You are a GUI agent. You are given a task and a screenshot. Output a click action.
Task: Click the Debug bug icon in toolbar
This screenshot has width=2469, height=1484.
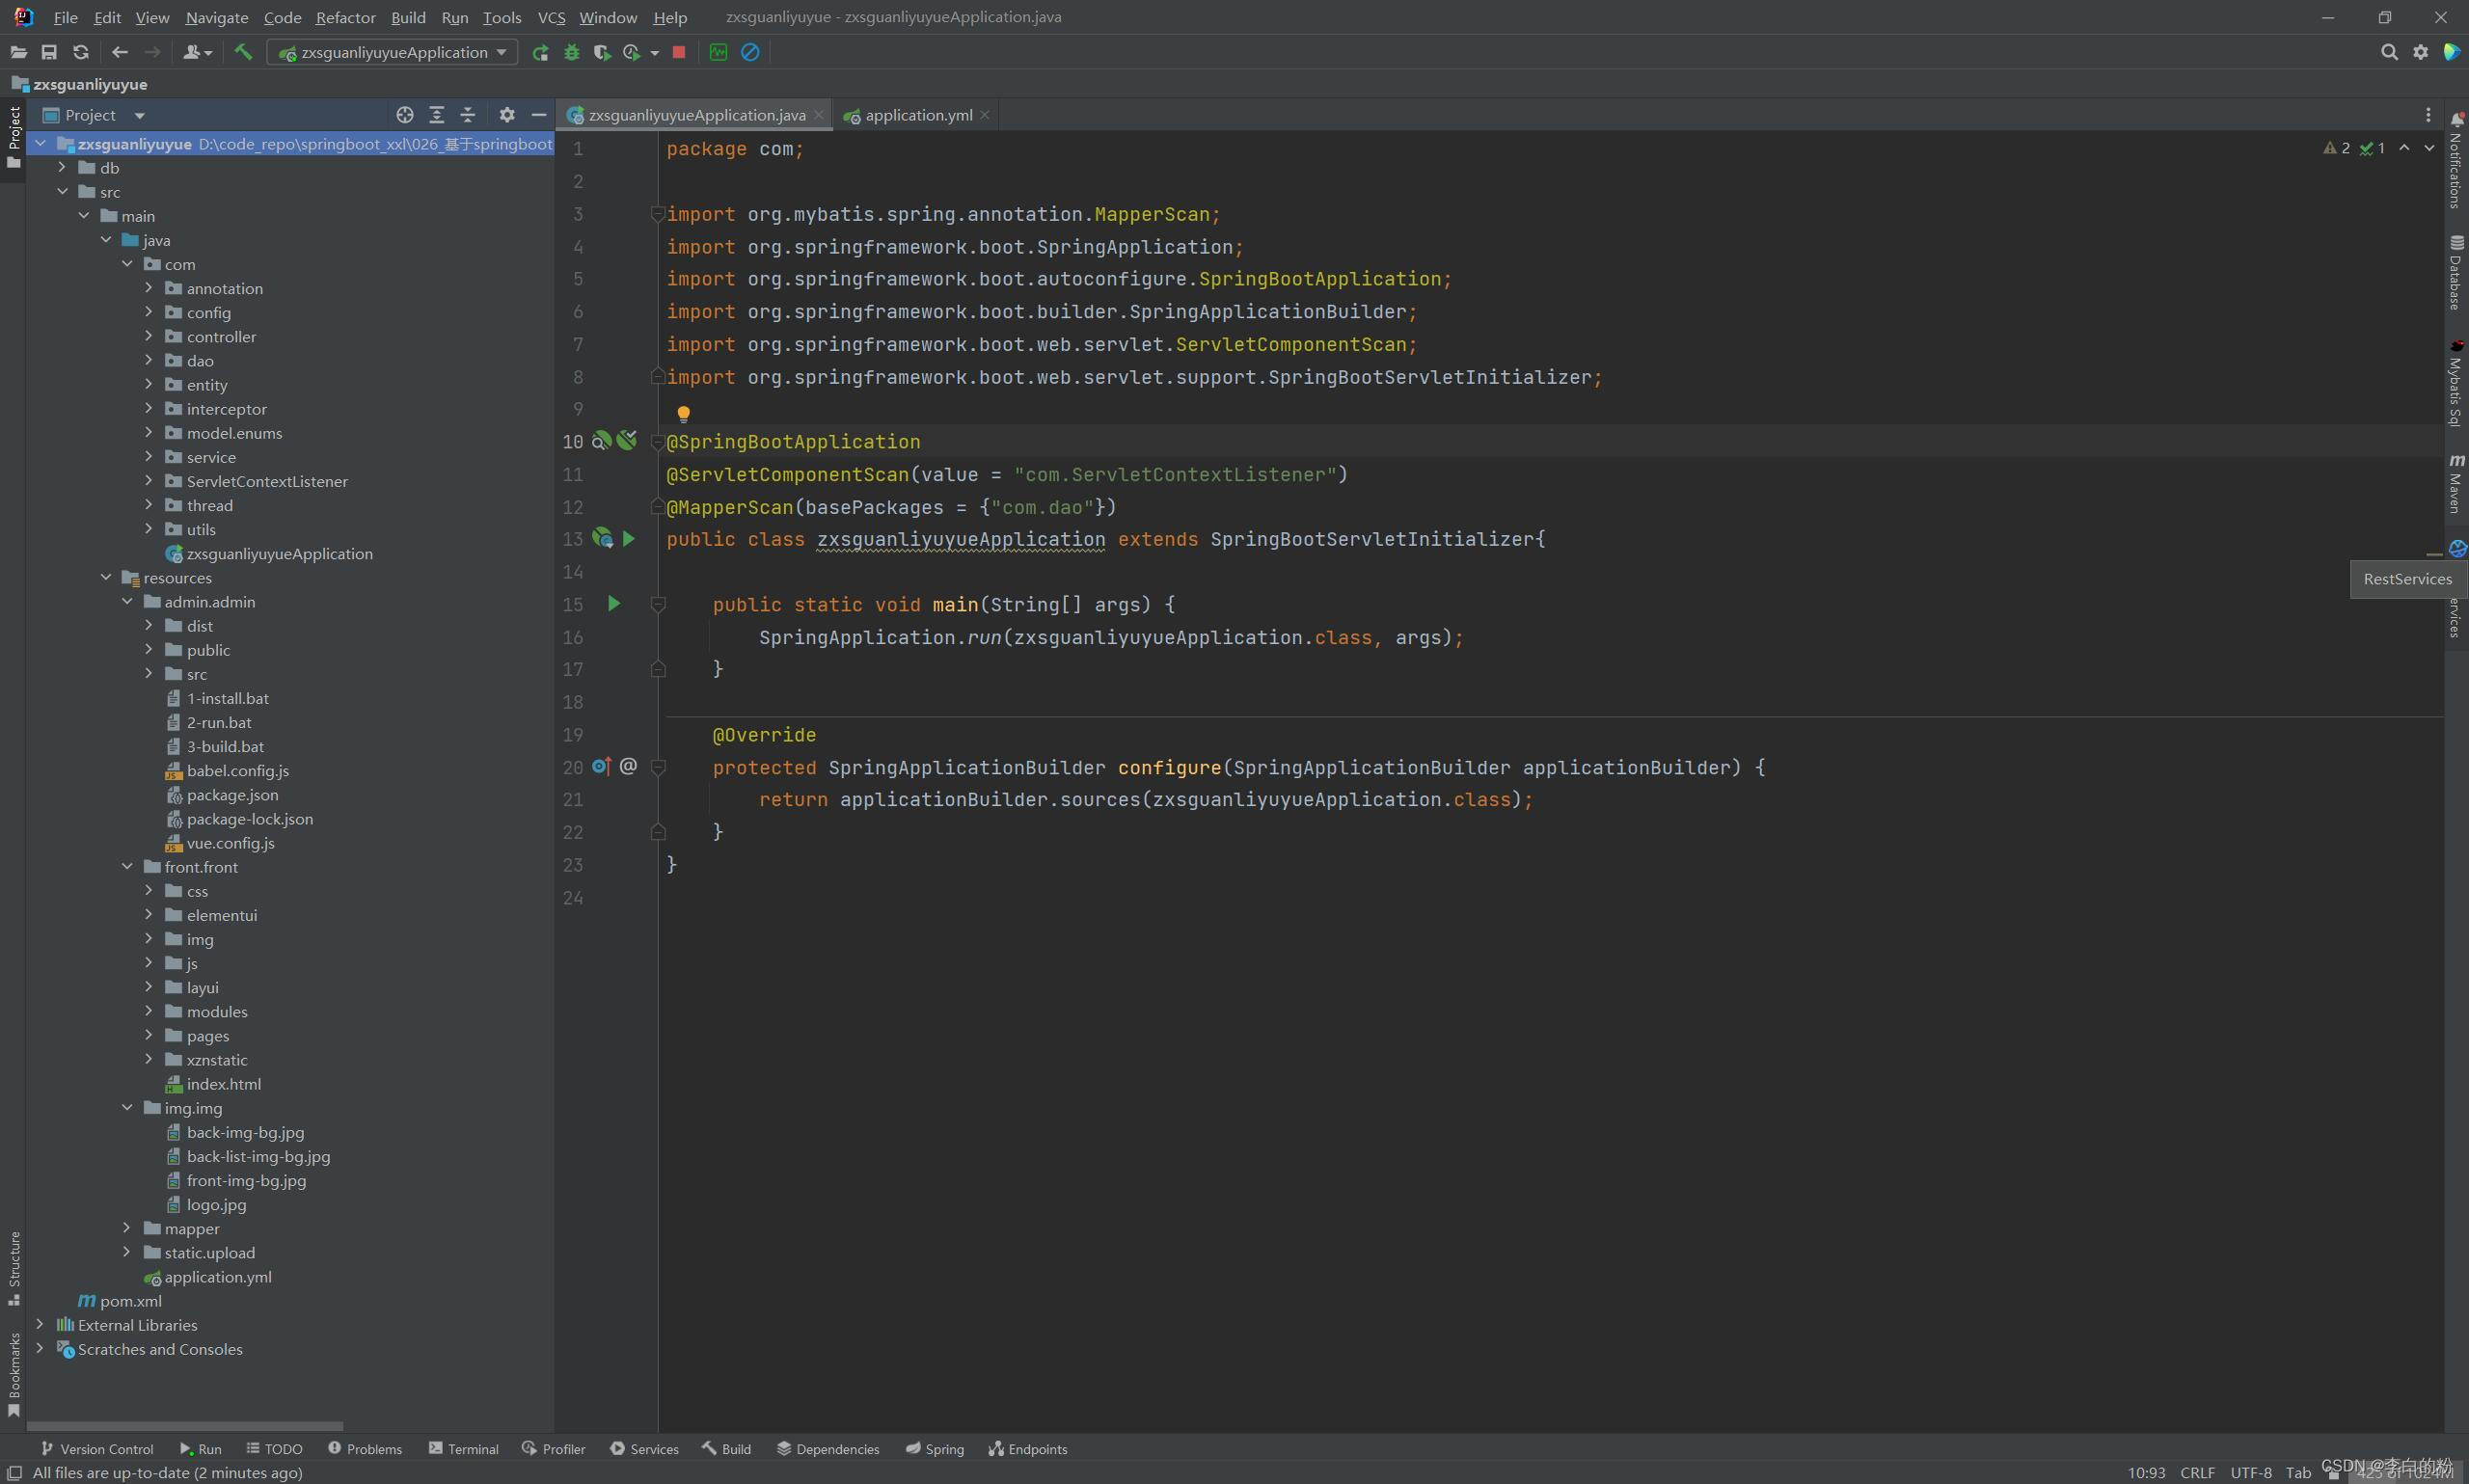click(572, 52)
